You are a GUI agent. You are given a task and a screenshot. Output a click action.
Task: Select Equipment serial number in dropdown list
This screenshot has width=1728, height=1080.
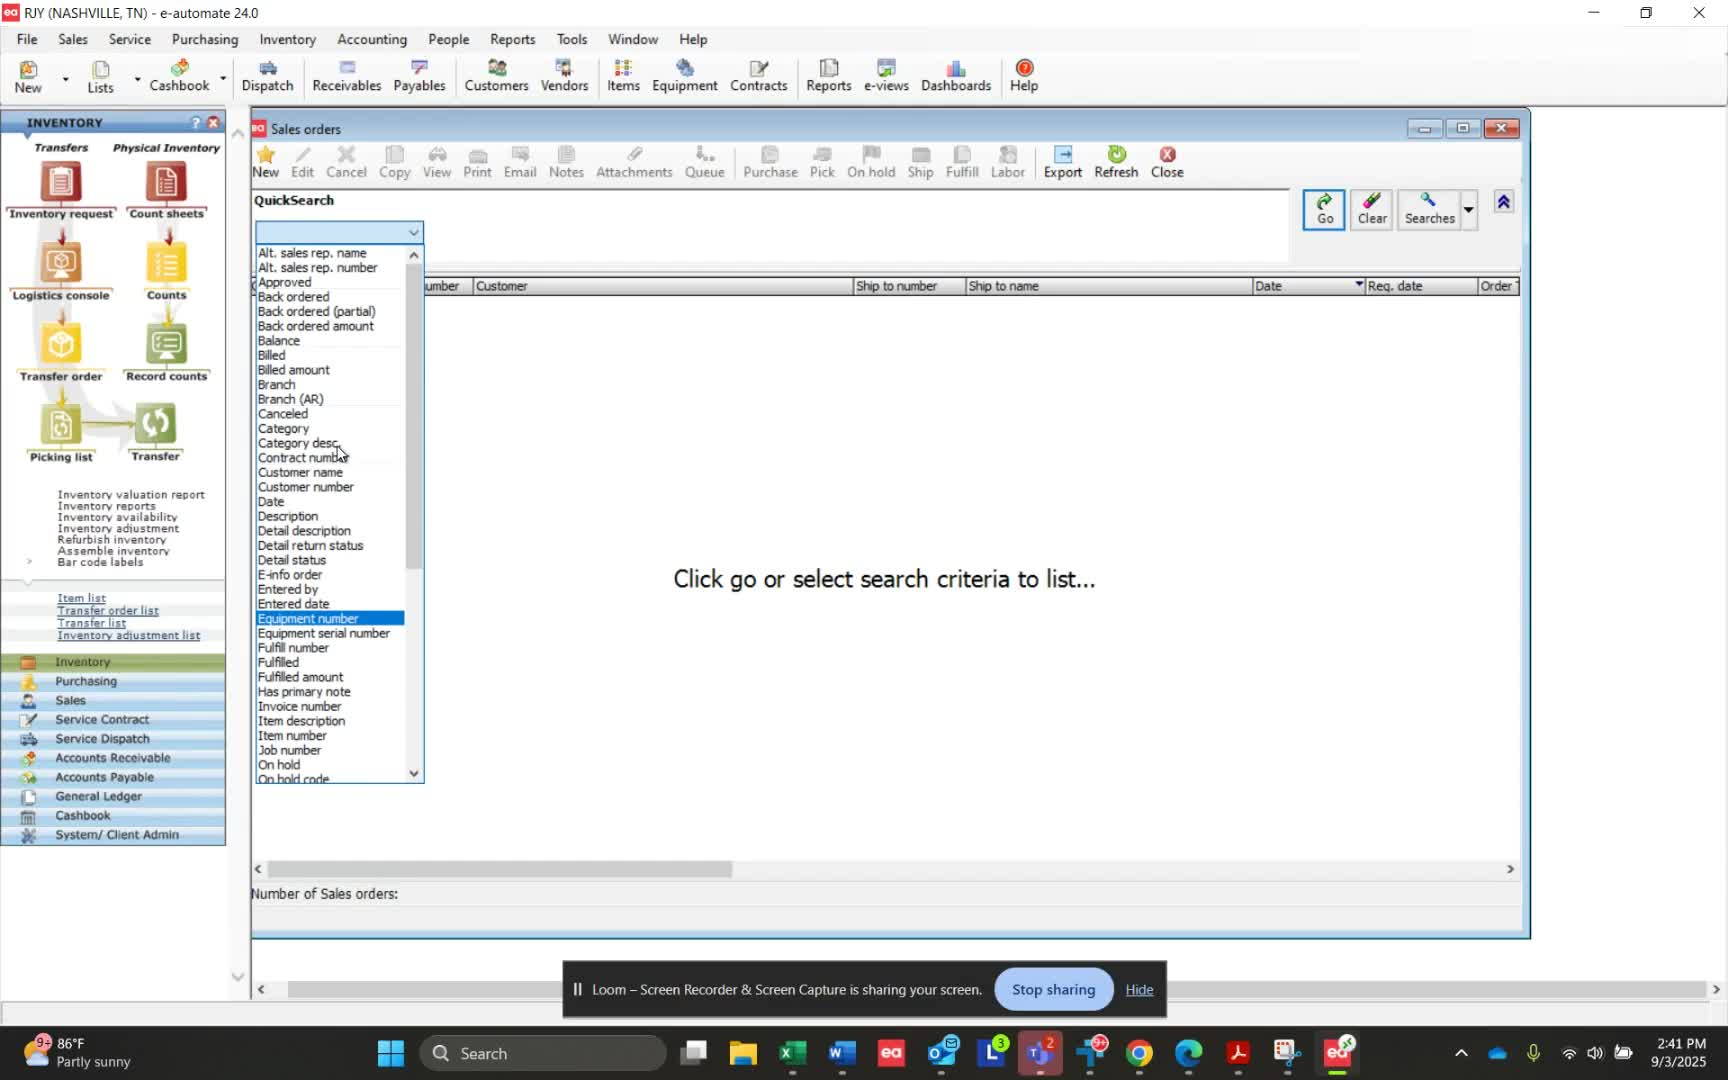[323, 633]
